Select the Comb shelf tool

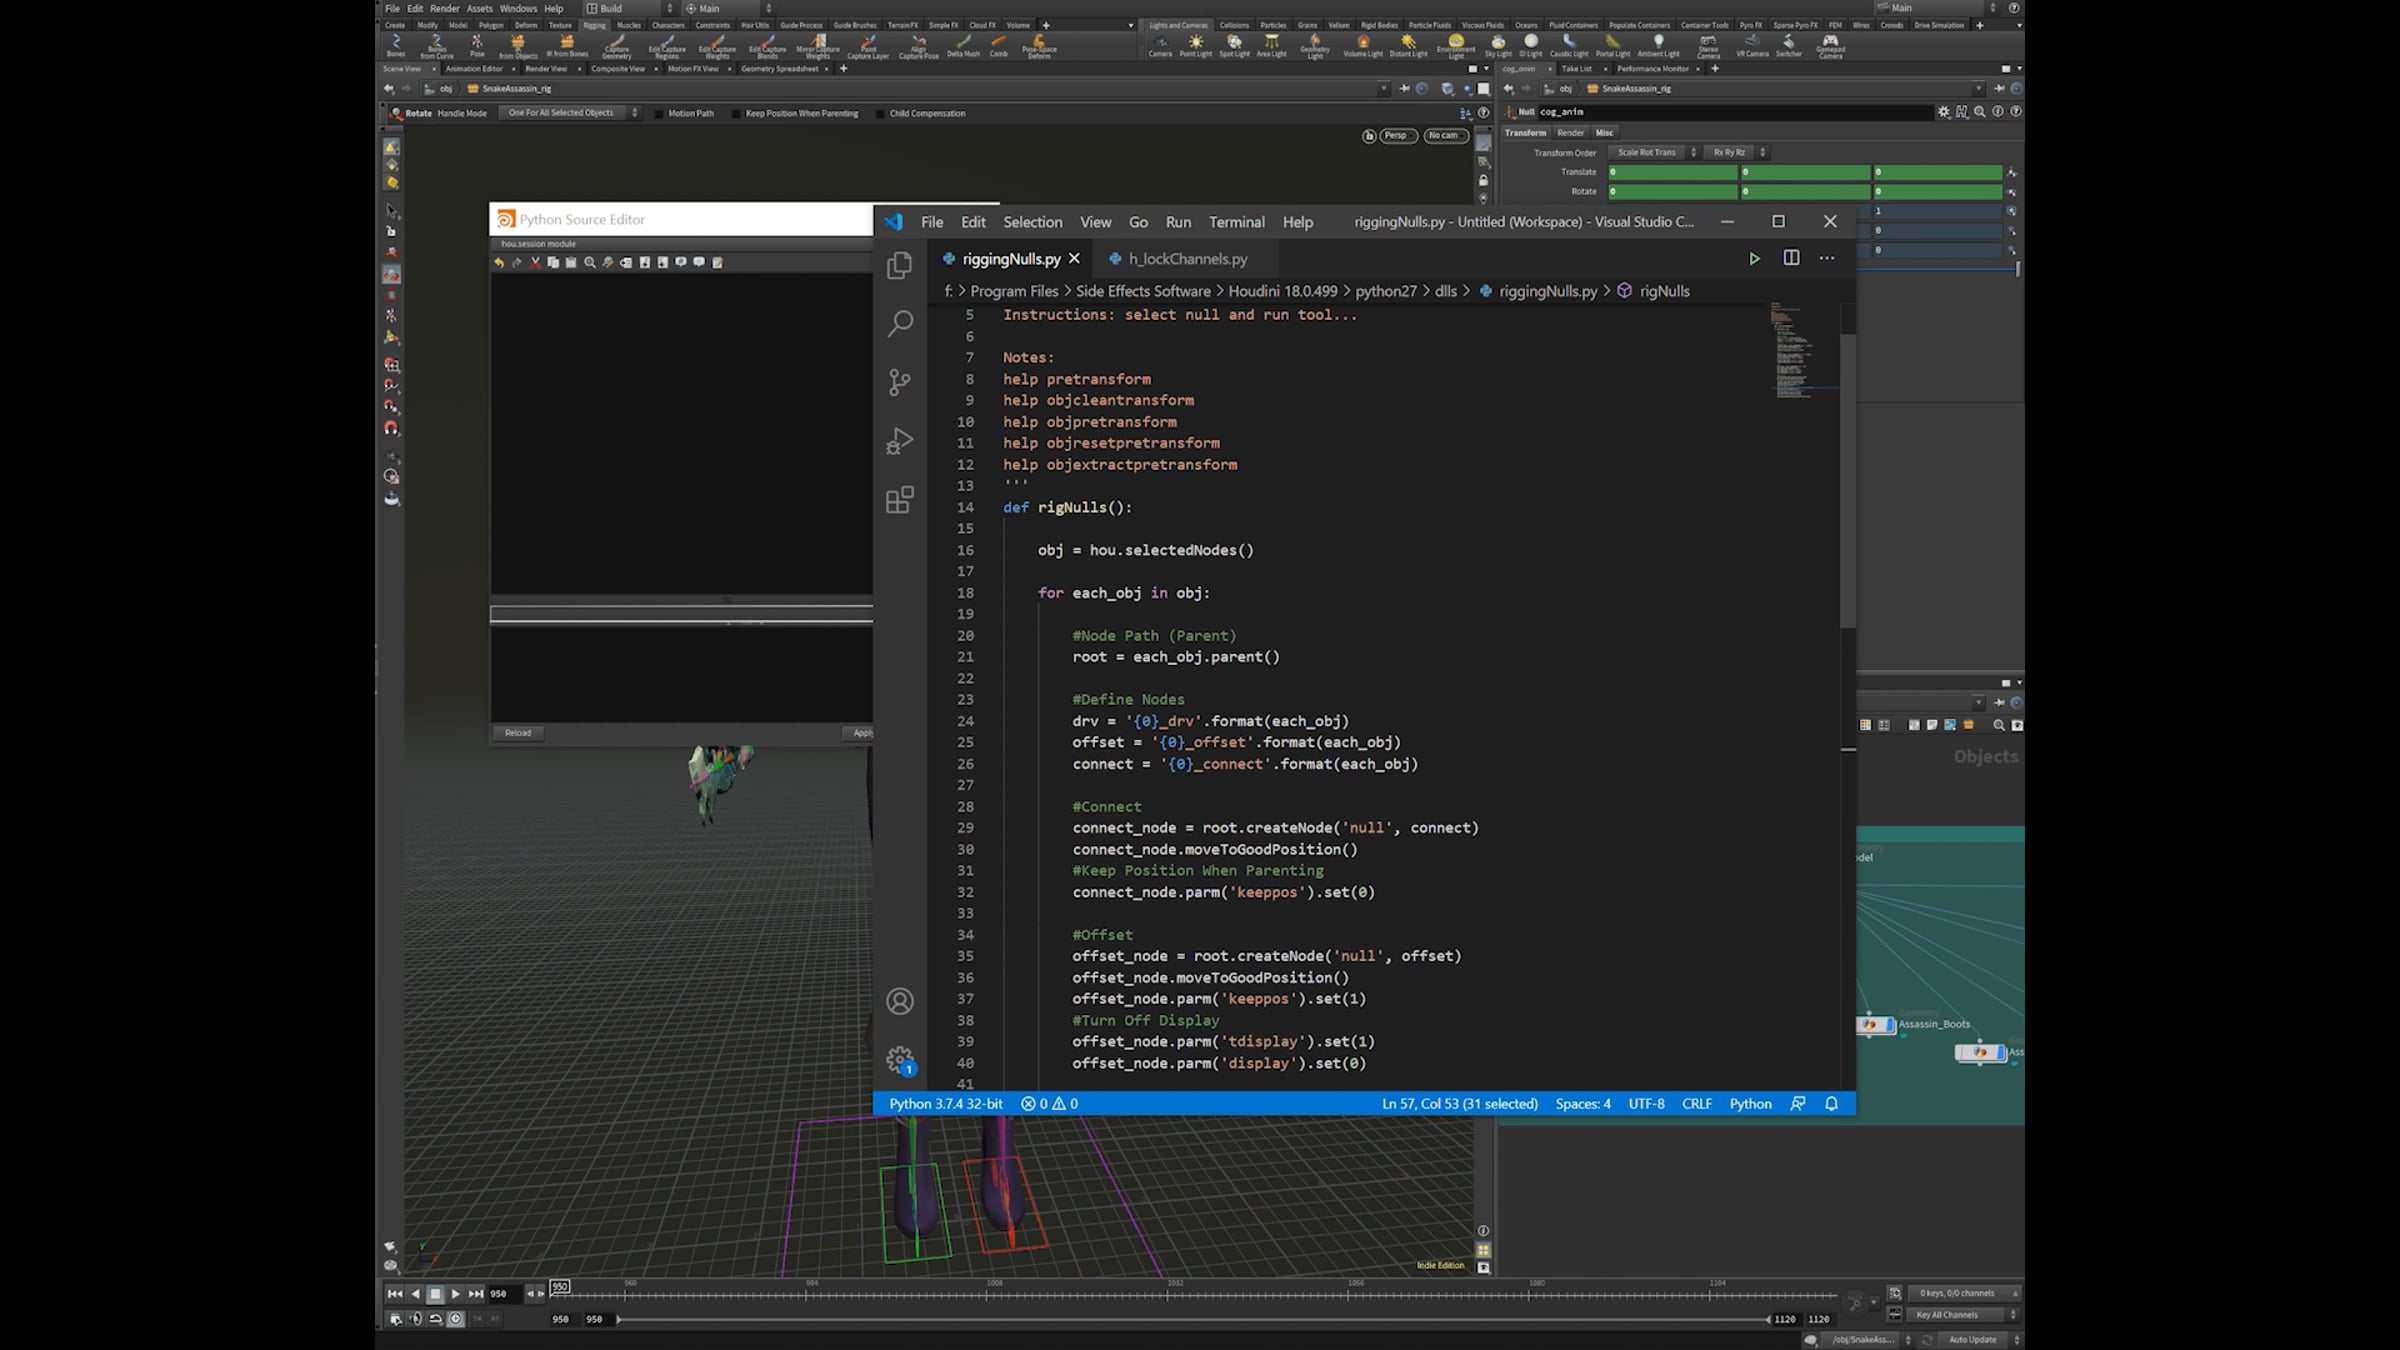point(998,46)
